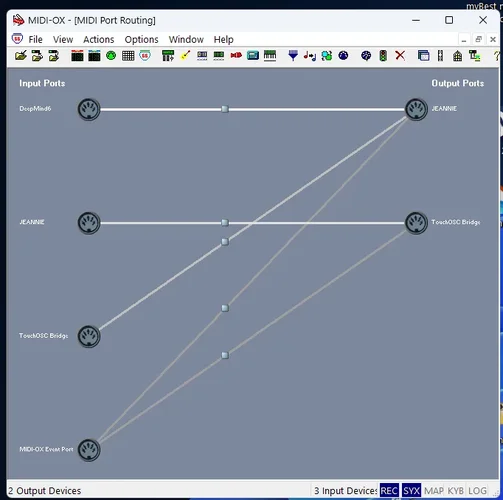Toggle the LOG status bar indicator
503x500 pixels.
477,491
